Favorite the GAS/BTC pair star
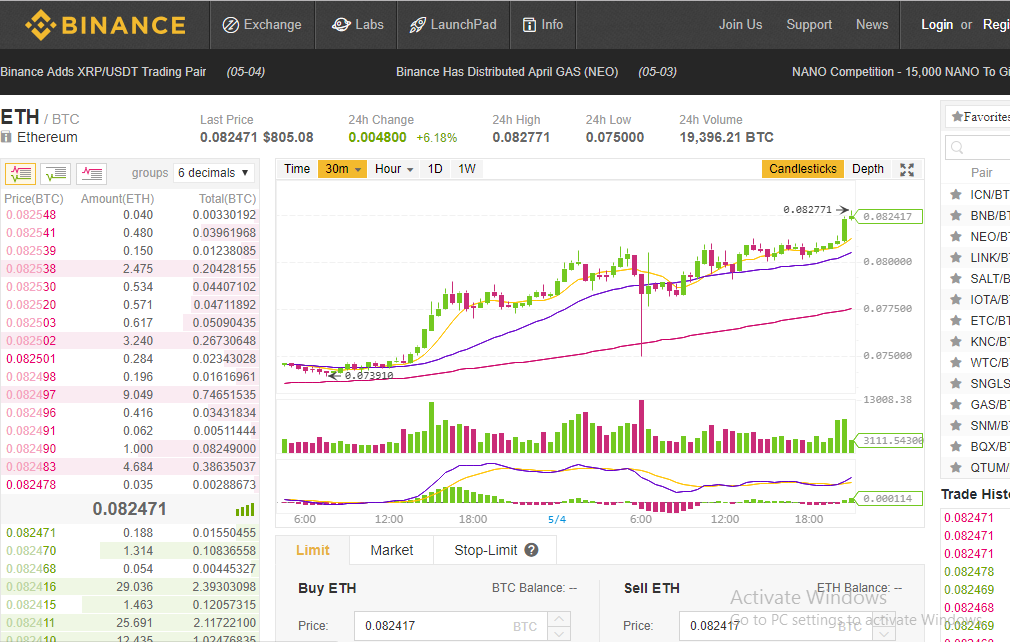The height and width of the screenshot is (642, 1010). click(x=956, y=404)
